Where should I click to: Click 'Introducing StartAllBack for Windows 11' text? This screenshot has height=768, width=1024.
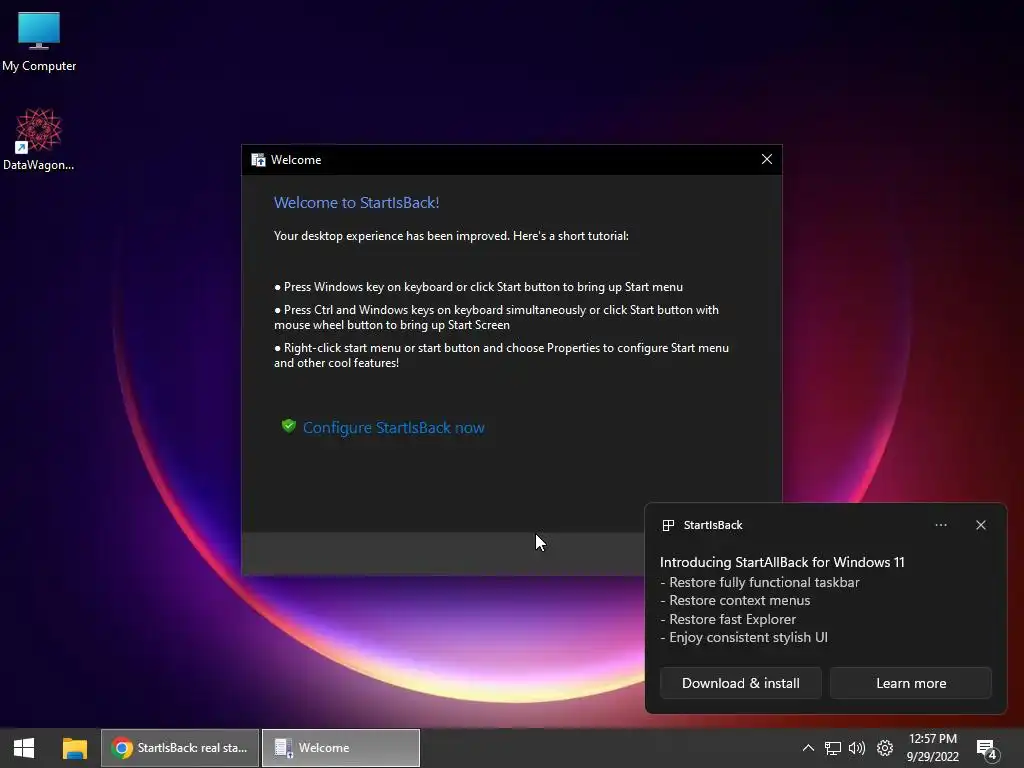[x=782, y=562]
